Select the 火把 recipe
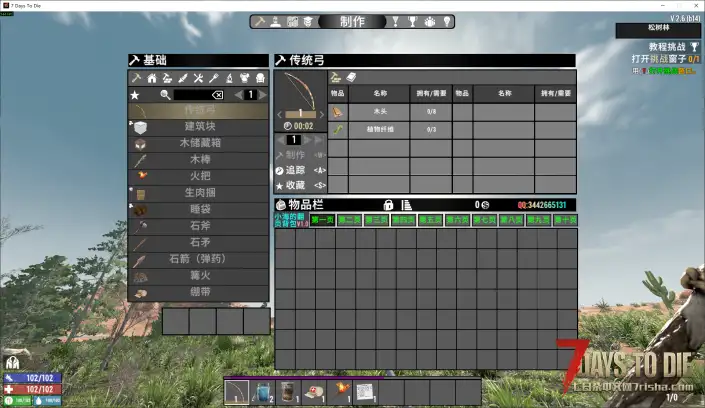The height and width of the screenshot is (408, 705). 198,176
